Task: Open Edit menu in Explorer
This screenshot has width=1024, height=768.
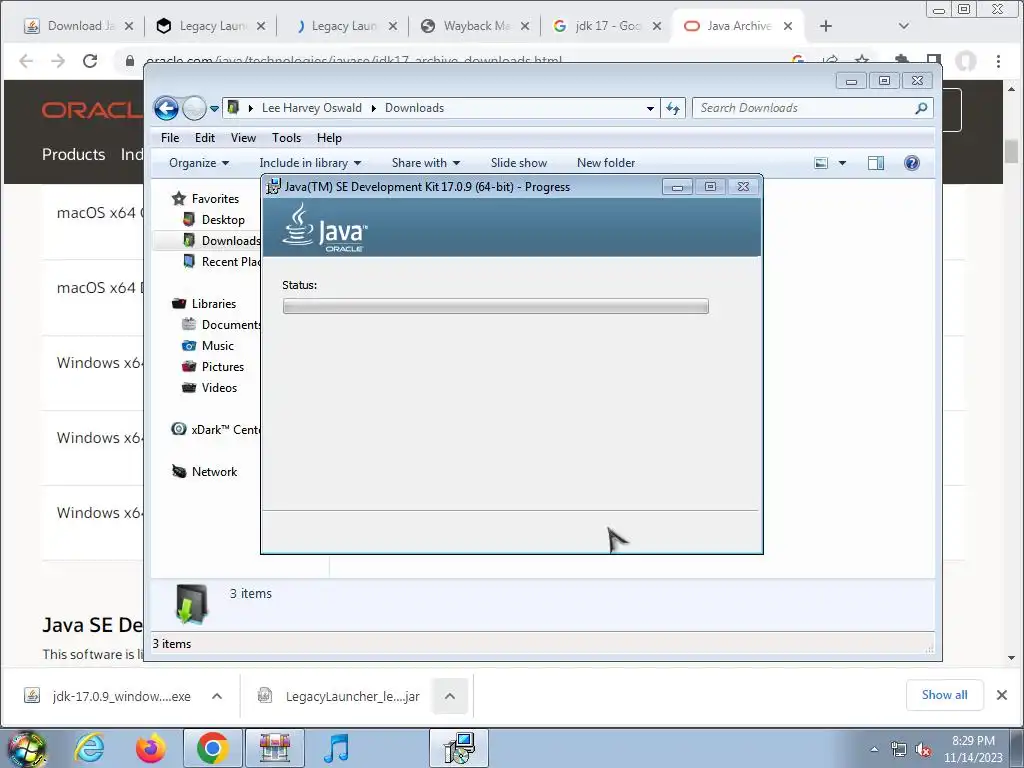Action: [204, 138]
